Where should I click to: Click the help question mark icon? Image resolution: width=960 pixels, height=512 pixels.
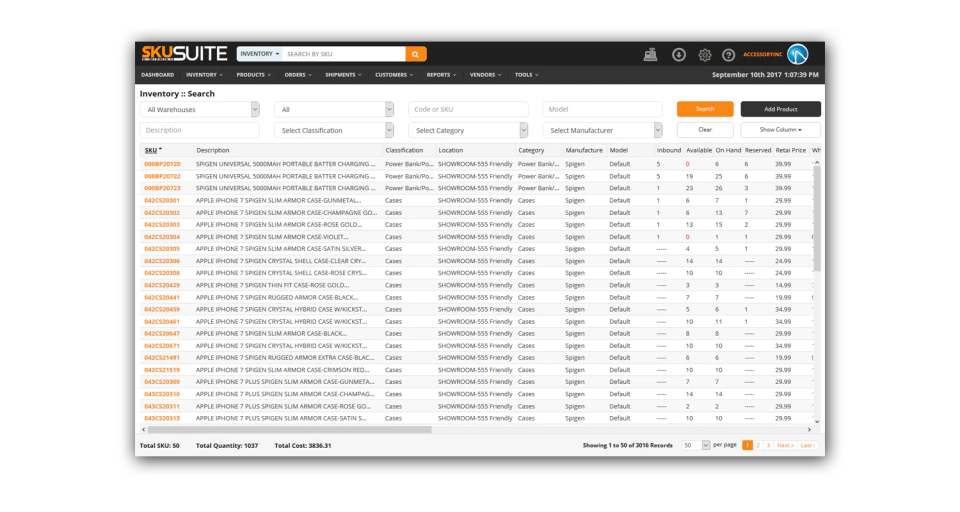tap(728, 55)
